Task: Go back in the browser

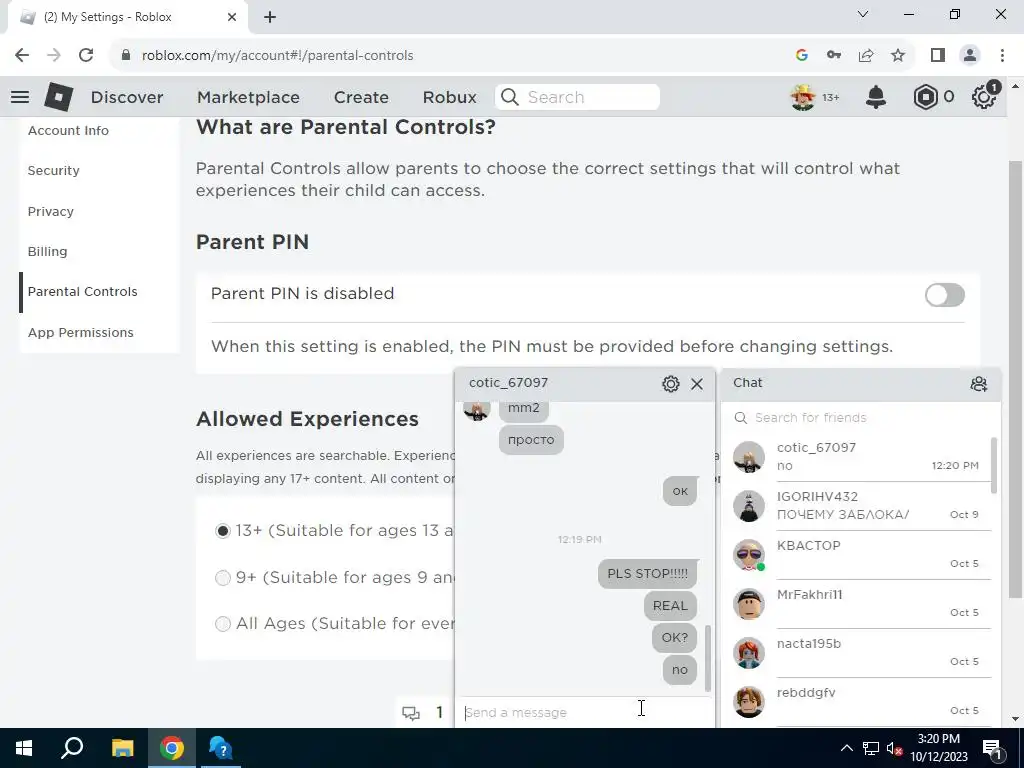Action: [22, 55]
